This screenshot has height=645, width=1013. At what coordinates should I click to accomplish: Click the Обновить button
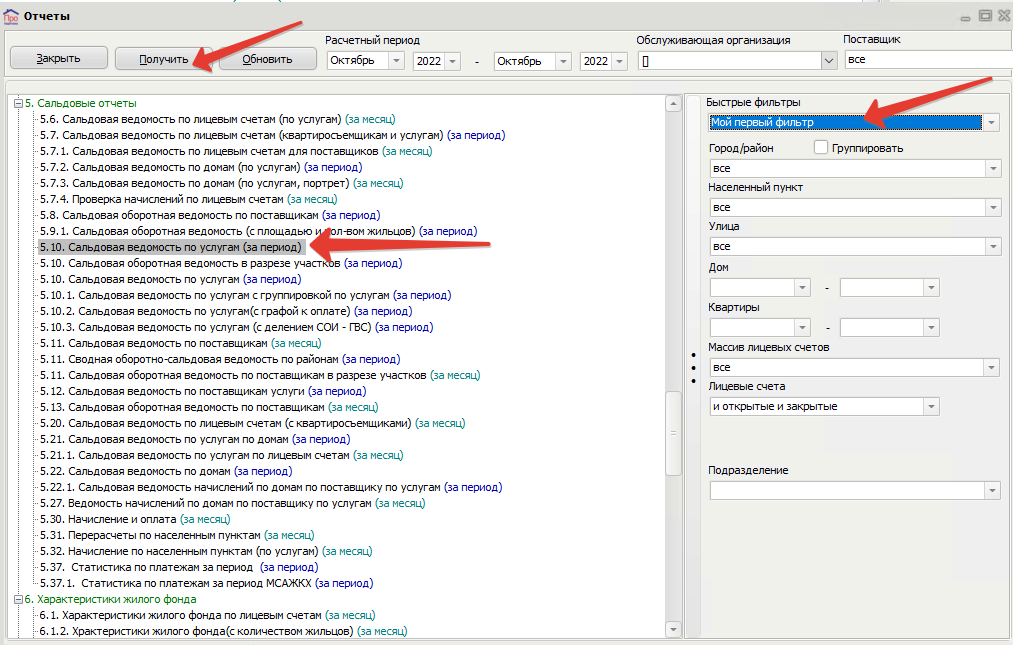point(267,59)
